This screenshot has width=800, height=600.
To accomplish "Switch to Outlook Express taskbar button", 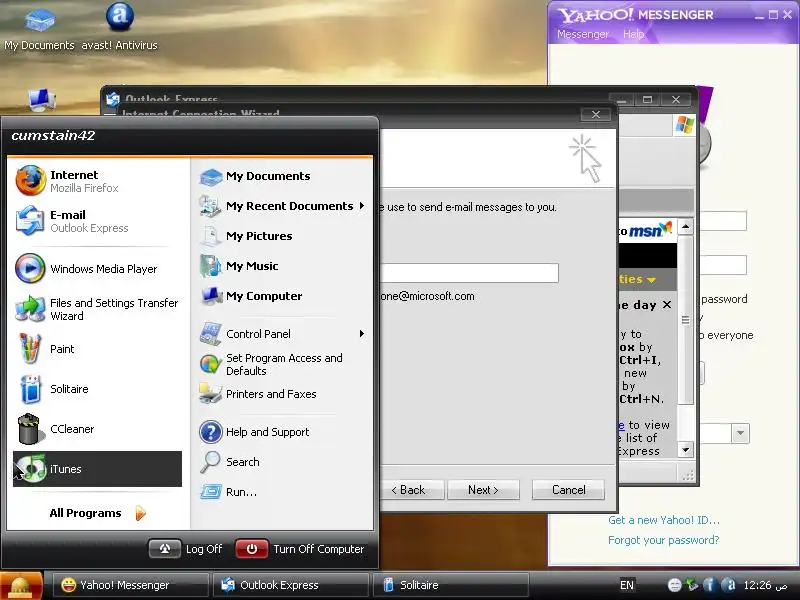I will [x=291, y=585].
